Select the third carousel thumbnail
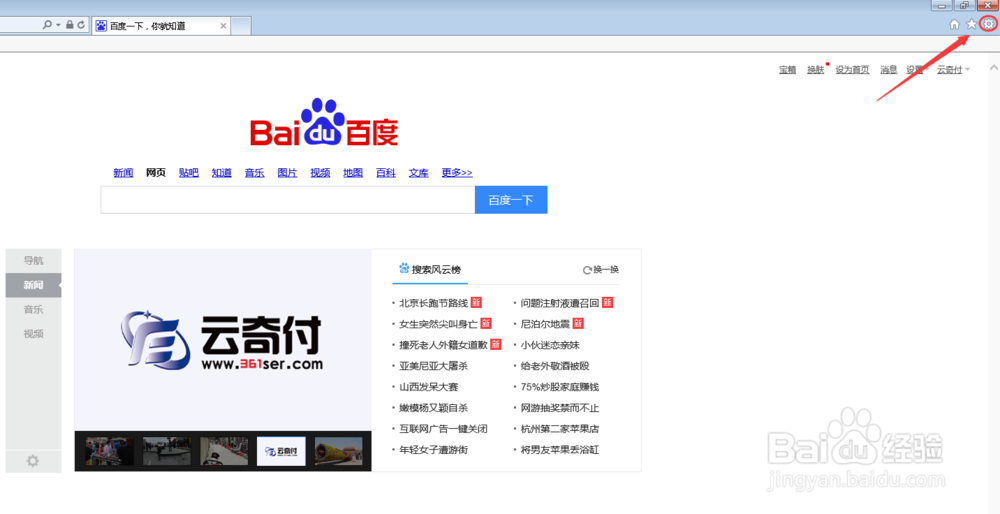This screenshot has height=514, width=1000. 224,451
